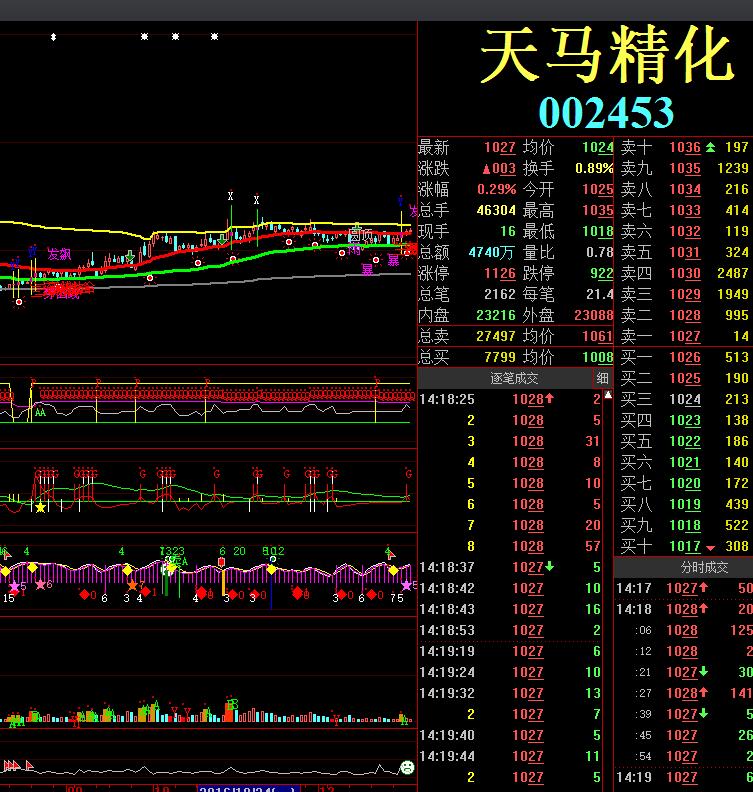This screenshot has height=792, width=753.
Task: Click the 买二 row volume 190
Action: click(737, 378)
